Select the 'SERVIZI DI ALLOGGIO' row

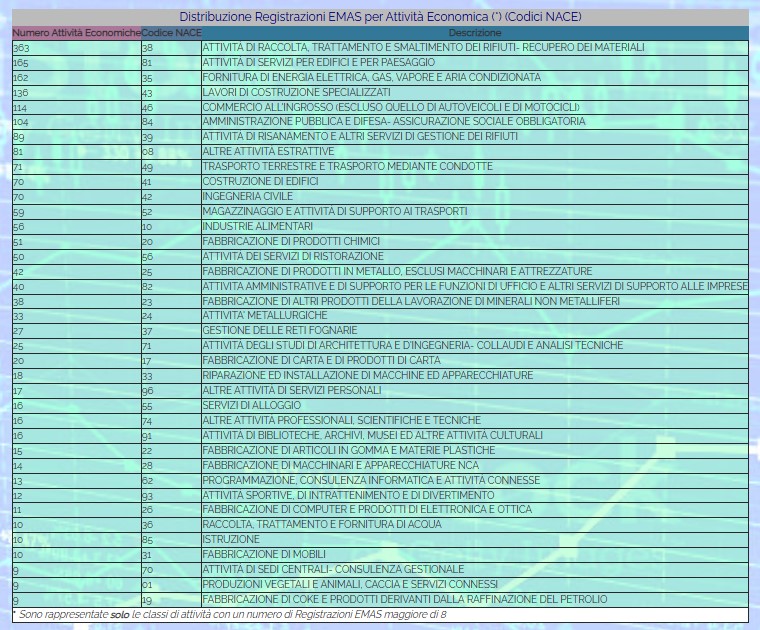pyautogui.click(x=251, y=405)
